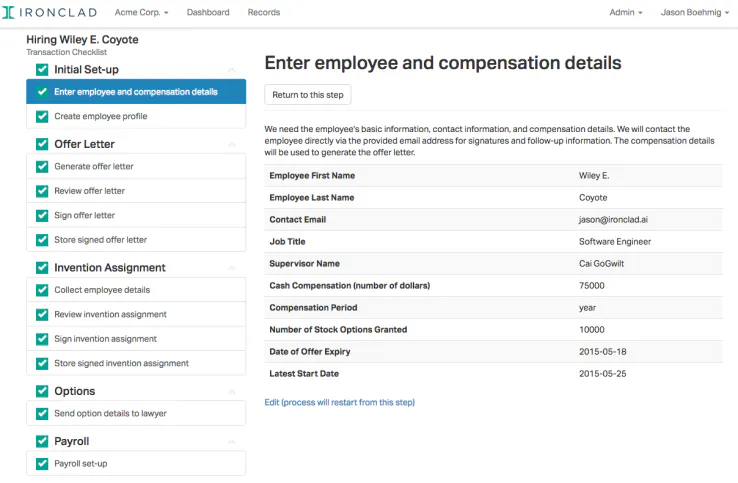Open the Jason Boehmig user menu
This screenshot has height=483, width=738.
coord(695,12)
